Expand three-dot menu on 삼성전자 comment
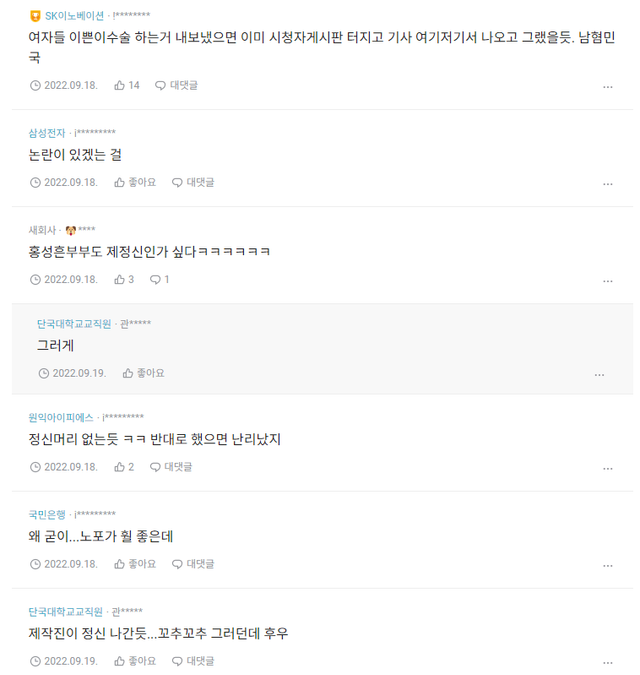The image size is (640, 675). (607, 184)
